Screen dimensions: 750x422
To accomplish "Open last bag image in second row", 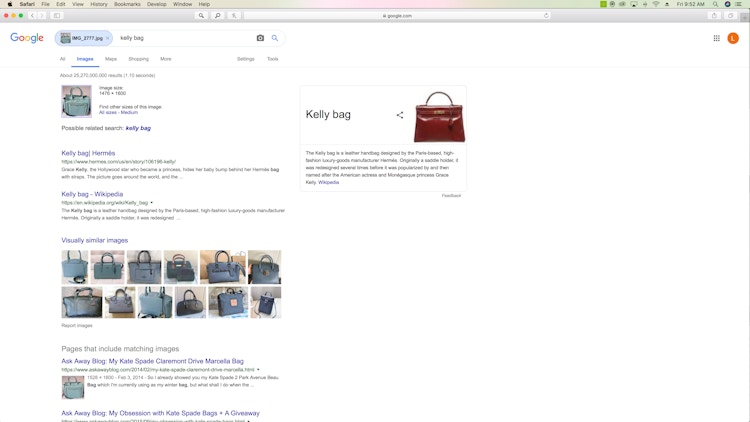I will [266, 302].
